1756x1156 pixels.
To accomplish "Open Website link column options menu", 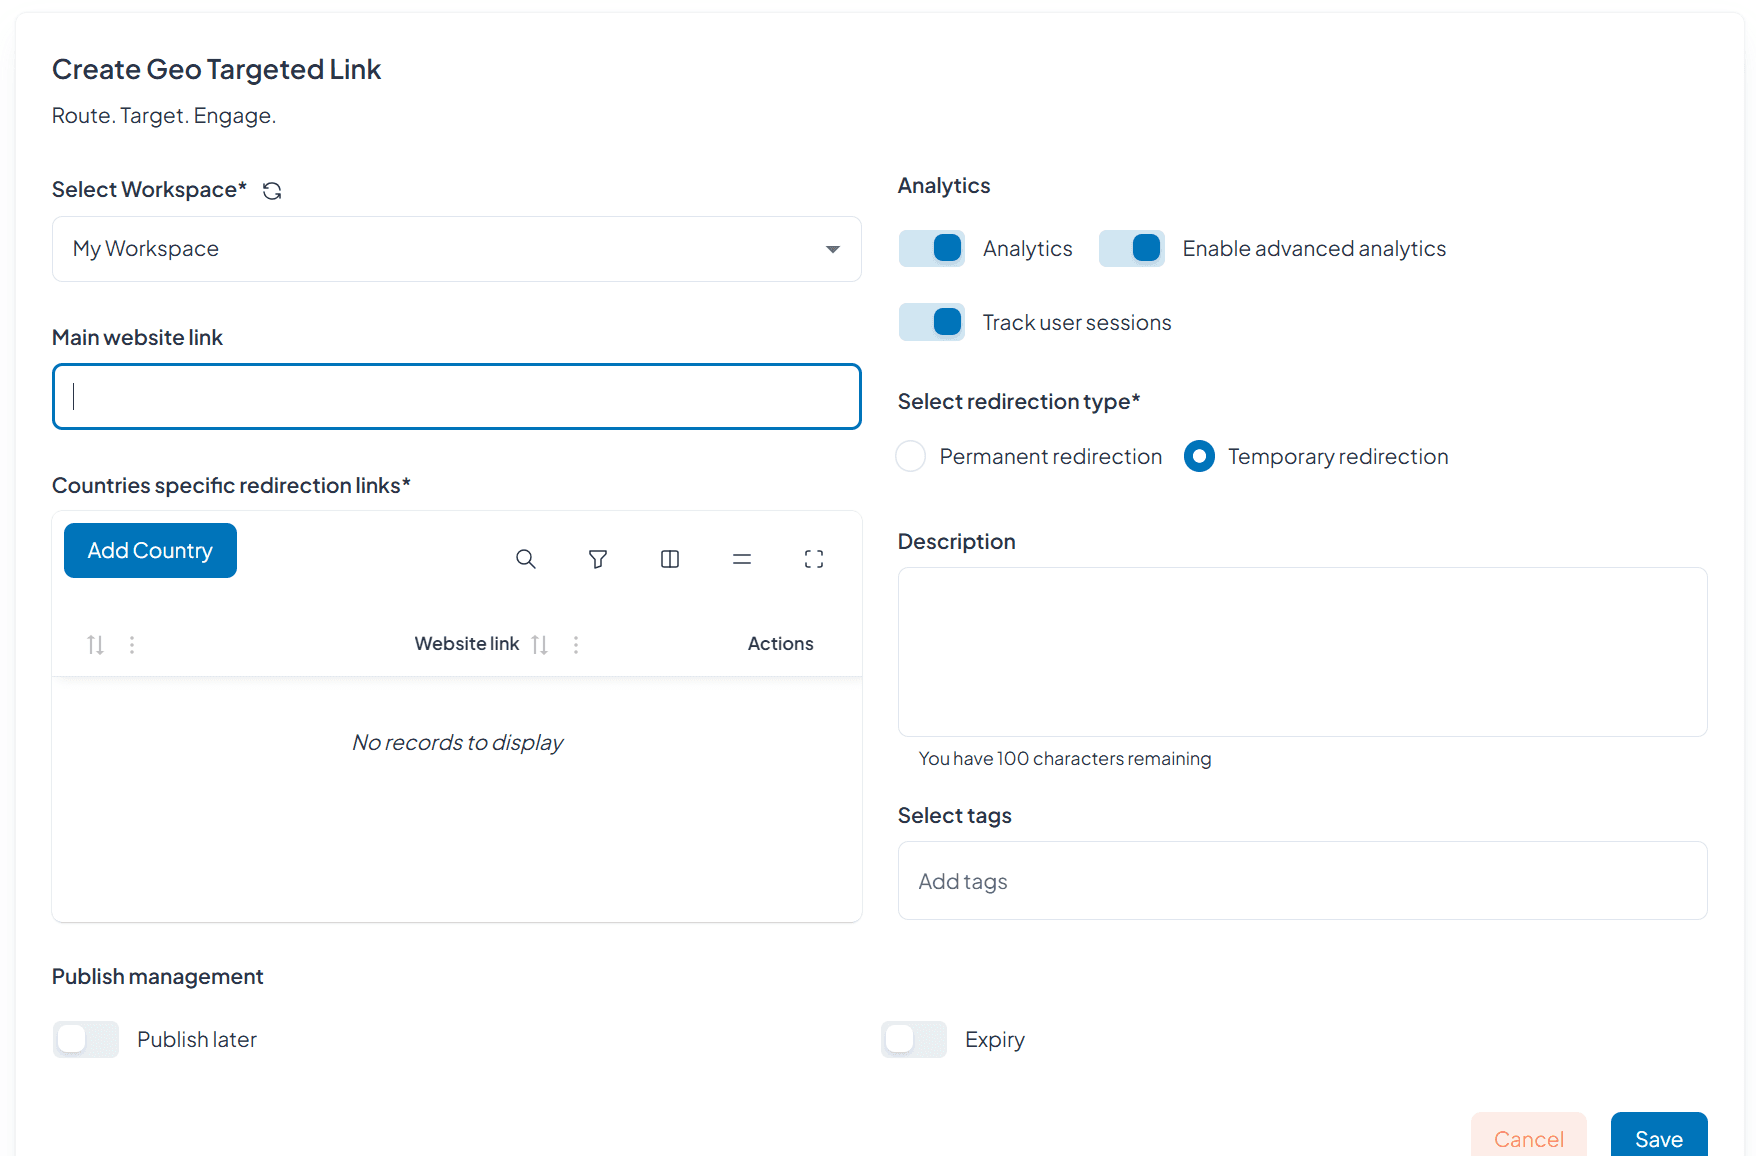I will pos(576,645).
